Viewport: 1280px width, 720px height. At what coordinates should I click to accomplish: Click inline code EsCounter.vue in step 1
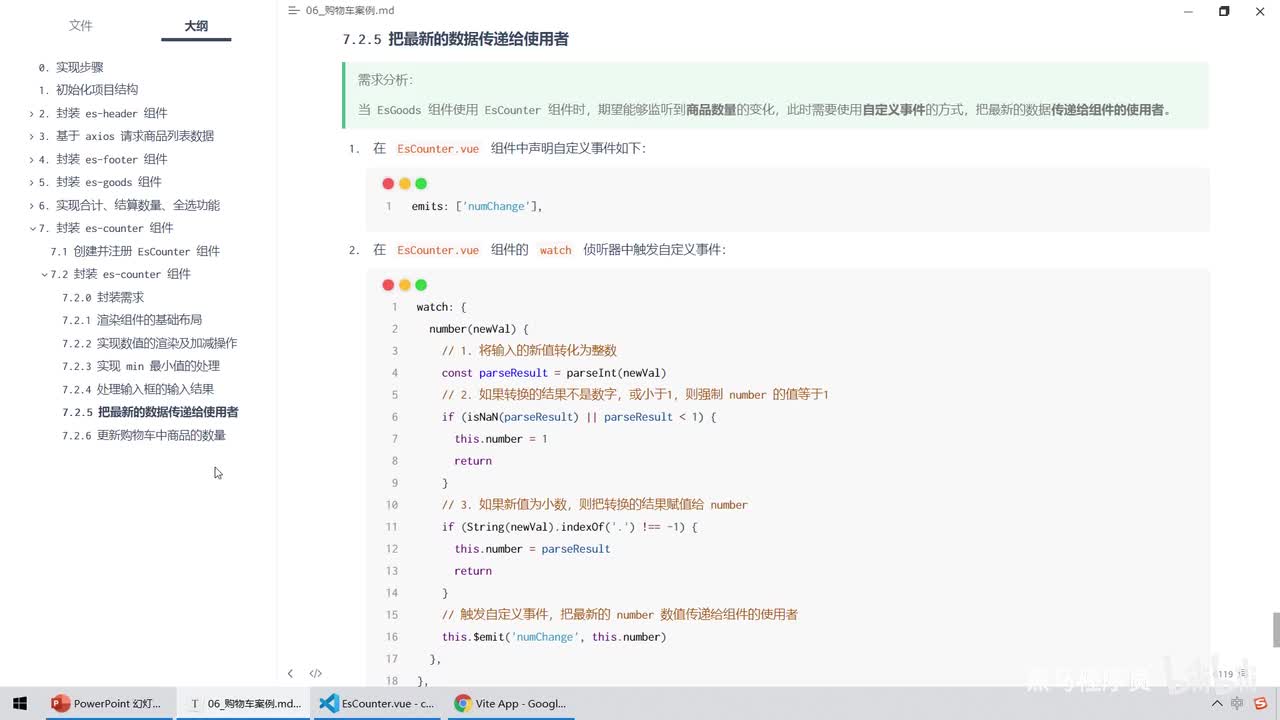pyautogui.click(x=438, y=149)
